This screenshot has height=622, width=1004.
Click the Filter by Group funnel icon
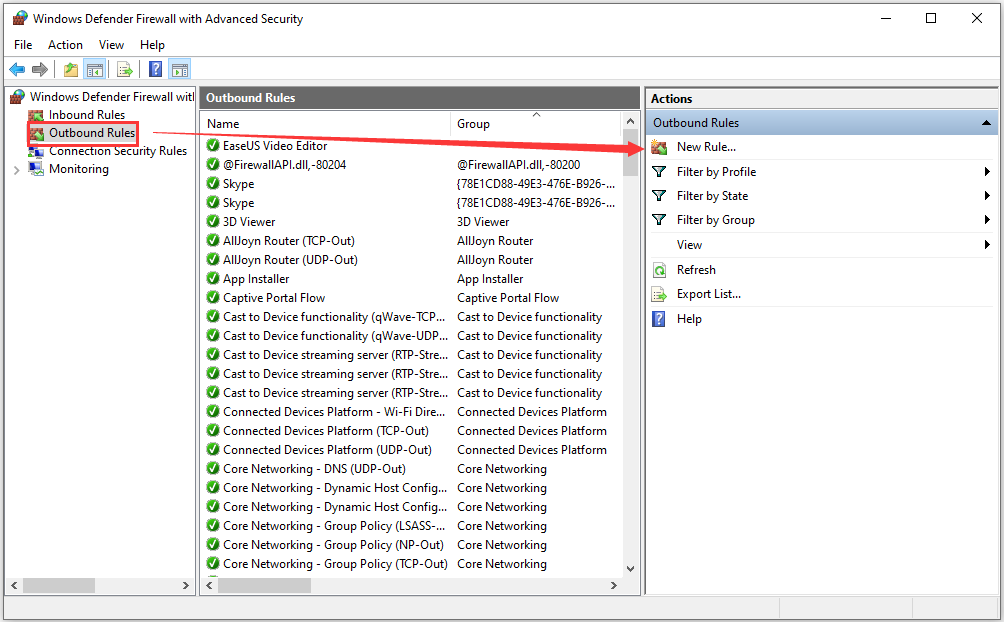(659, 220)
